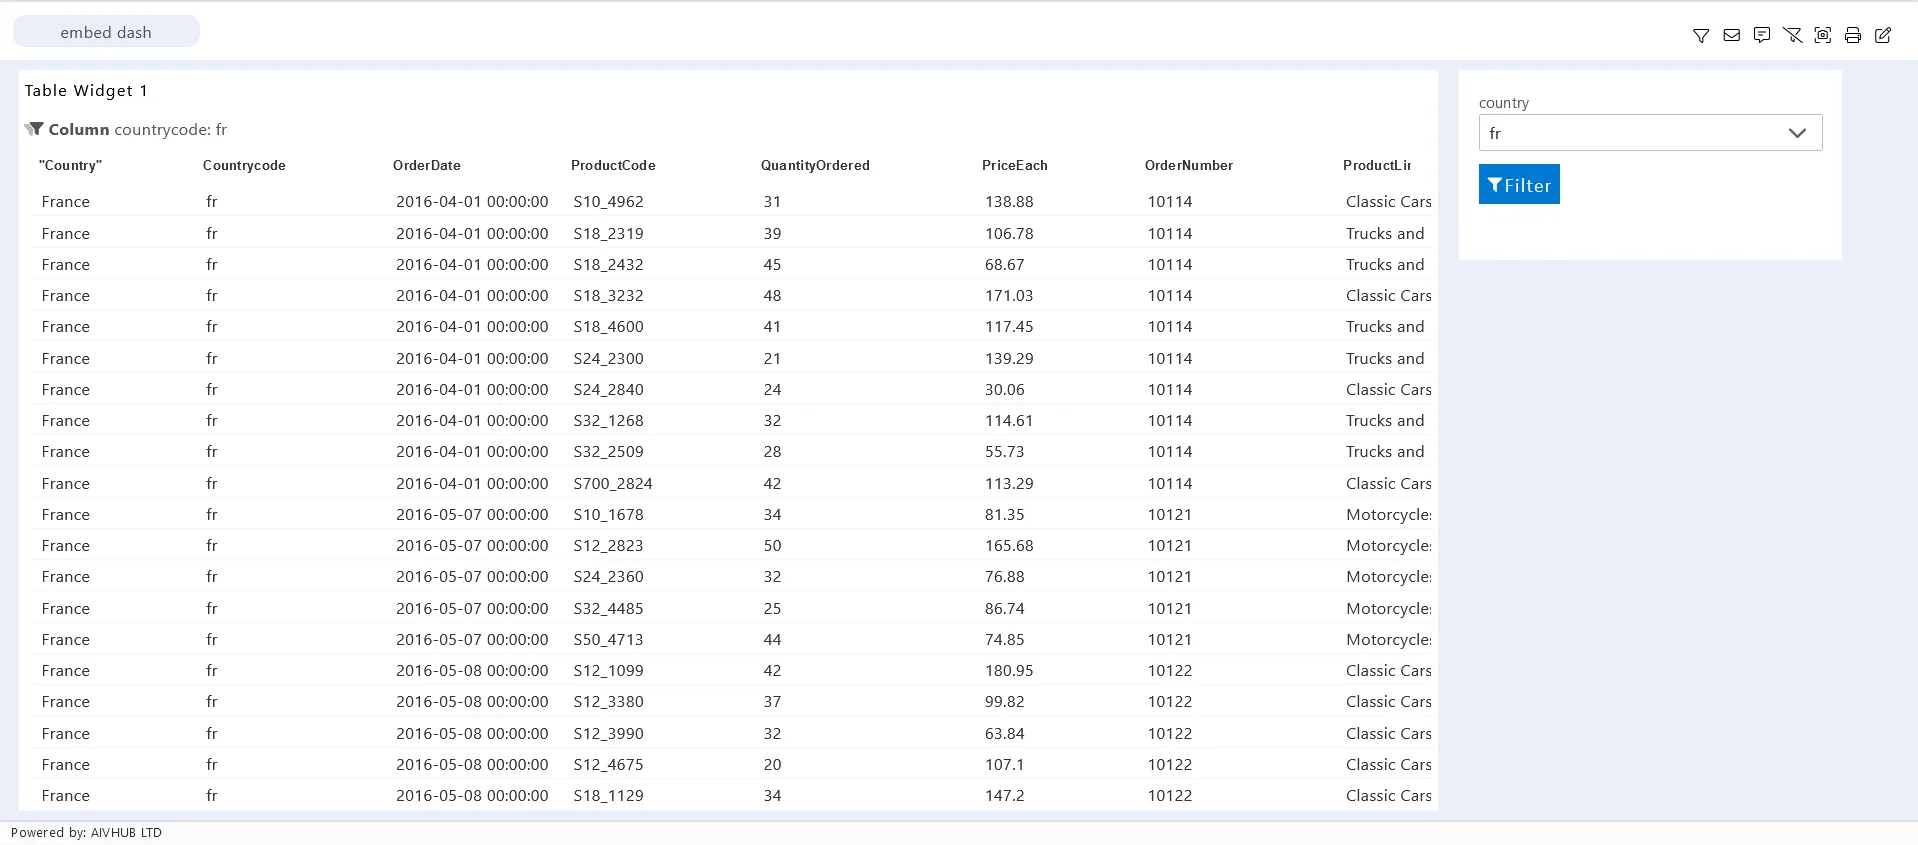This screenshot has width=1918, height=845.
Task: Open the dashboard filter funnel icon
Action: click(1701, 35)
